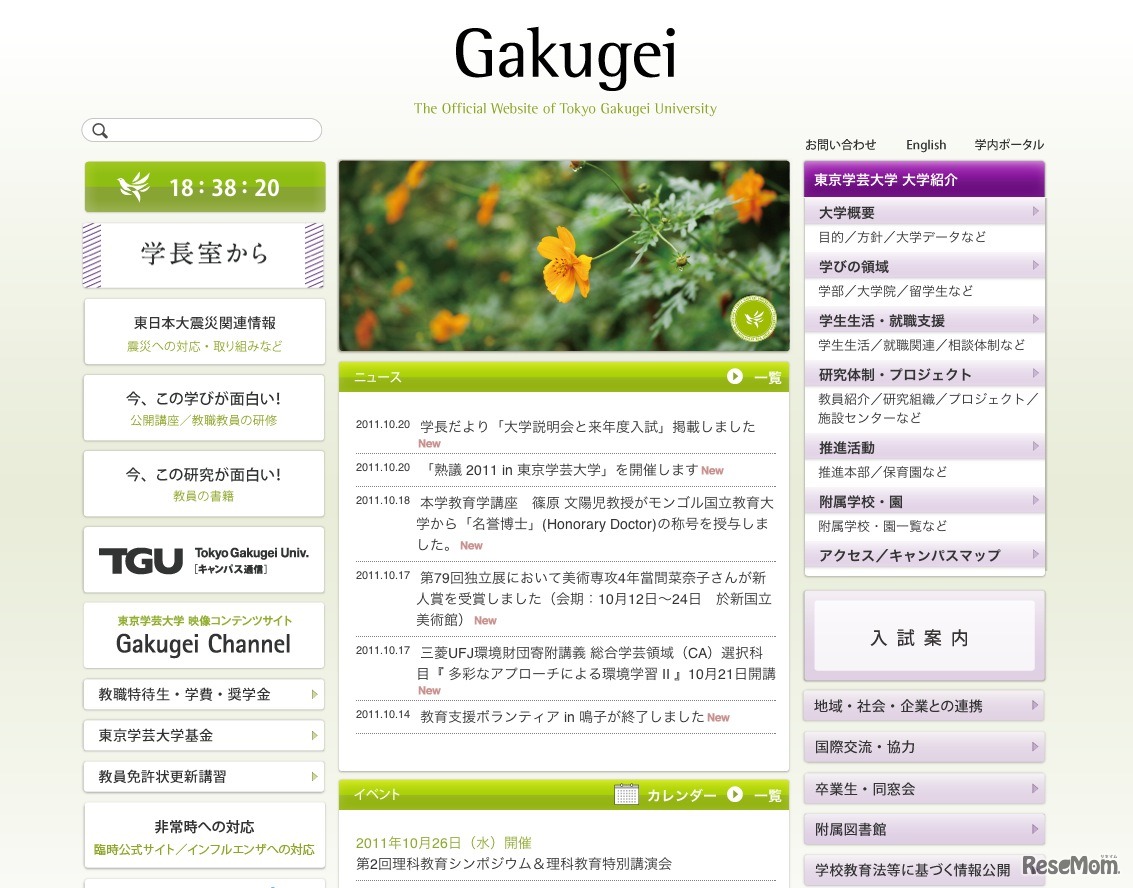Expand 附属学校・園 arrow
Image resolution: width=1133 pixels, height=888 pixels.
tap(1035, 500)
